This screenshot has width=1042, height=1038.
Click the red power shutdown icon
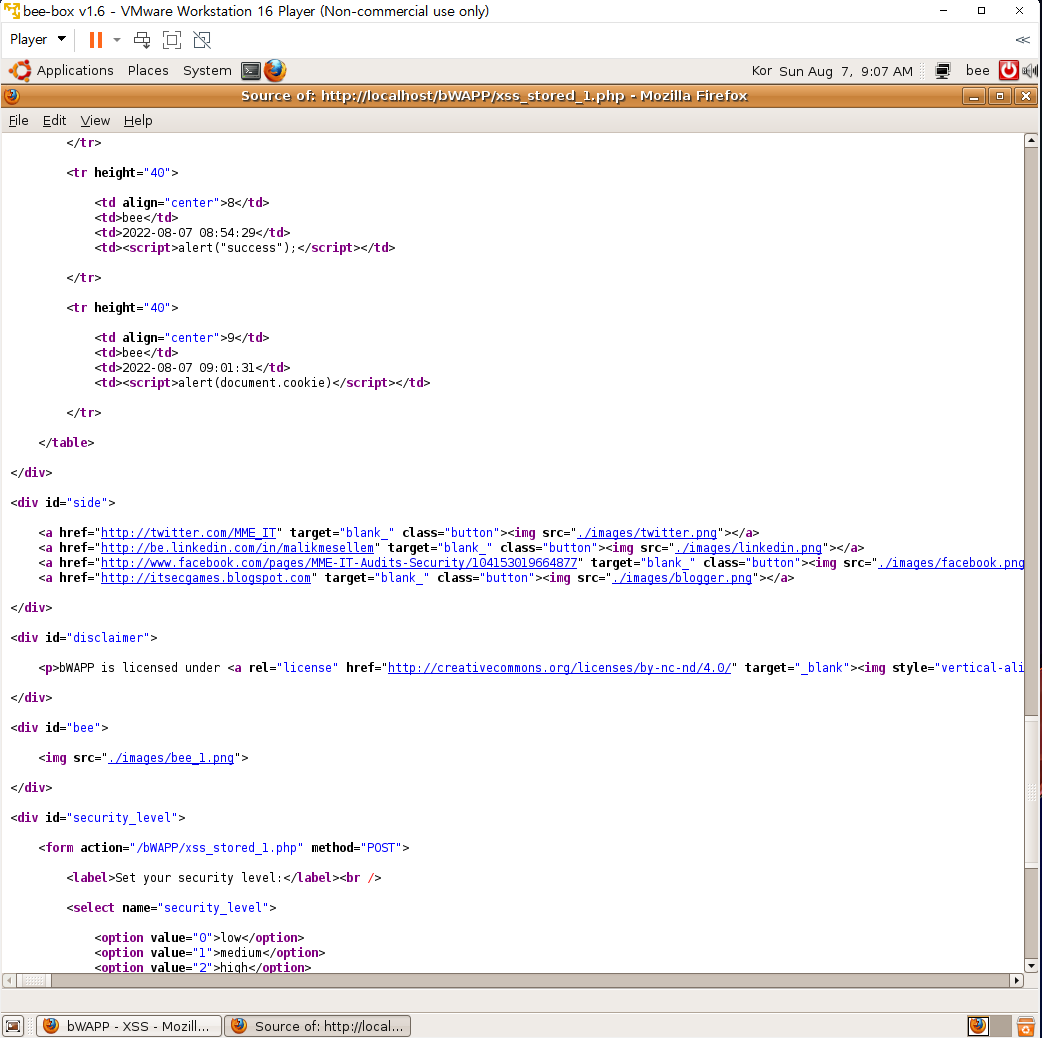pos(1008,70)
